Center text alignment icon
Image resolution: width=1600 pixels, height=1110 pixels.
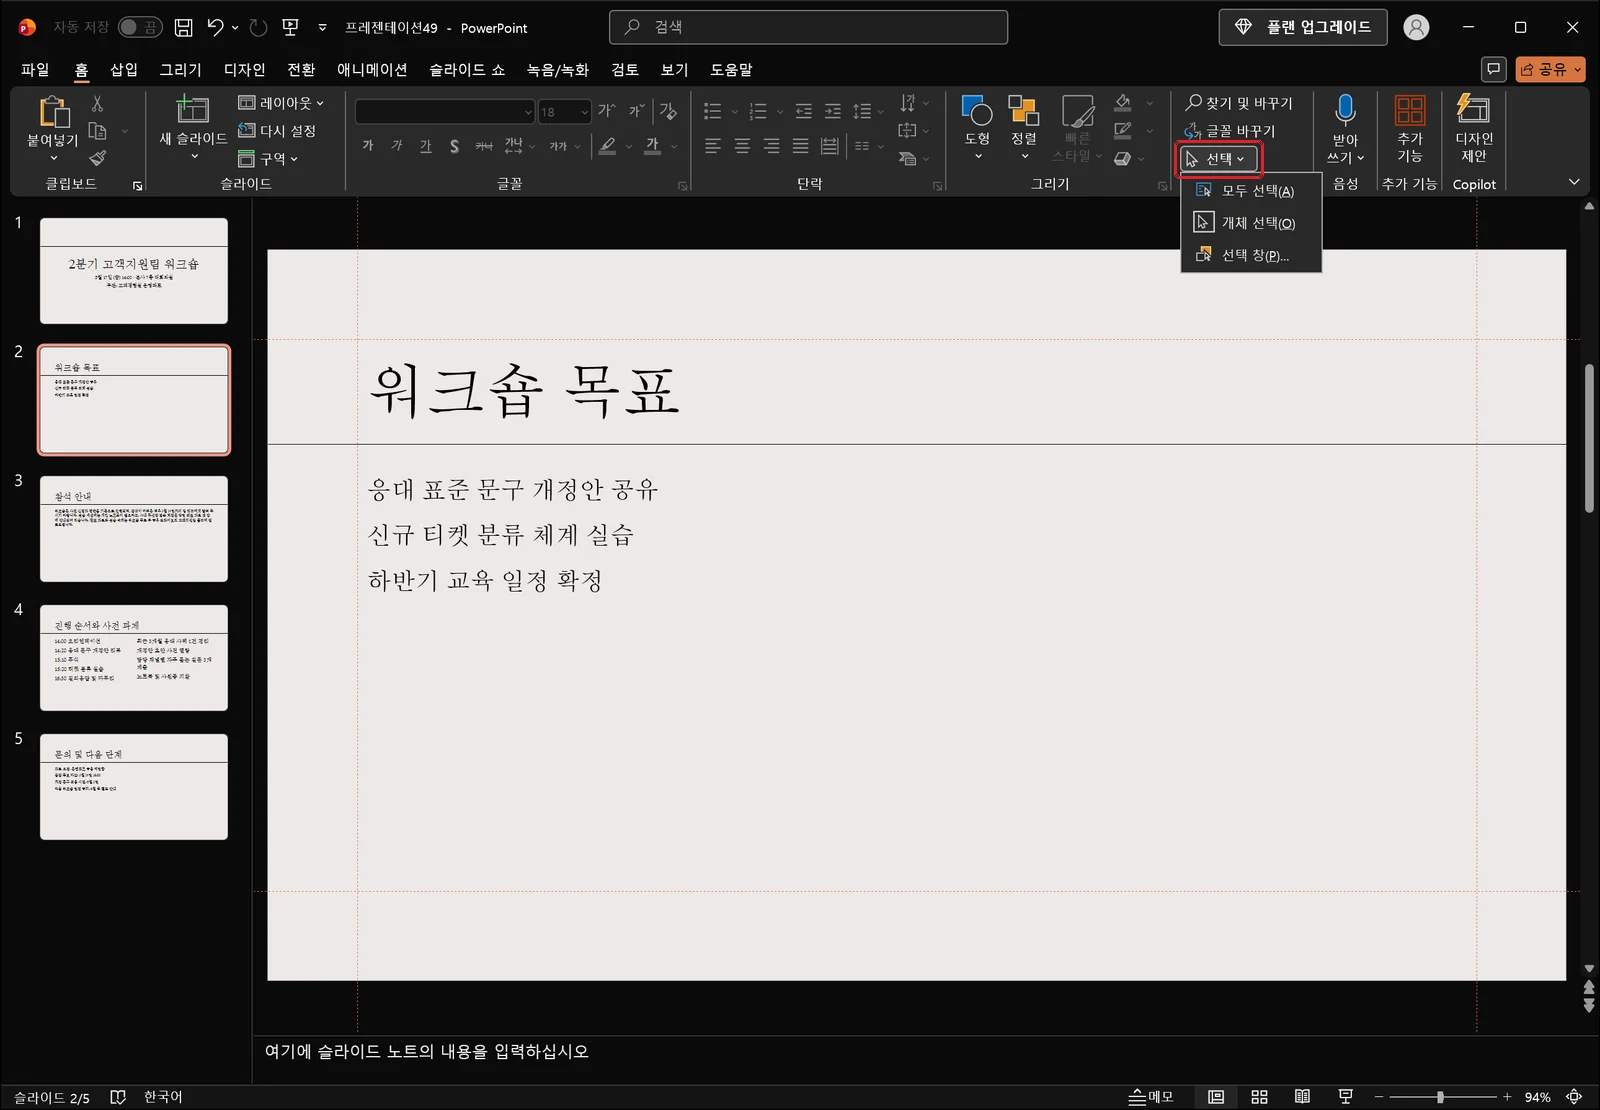click(742, 146)
